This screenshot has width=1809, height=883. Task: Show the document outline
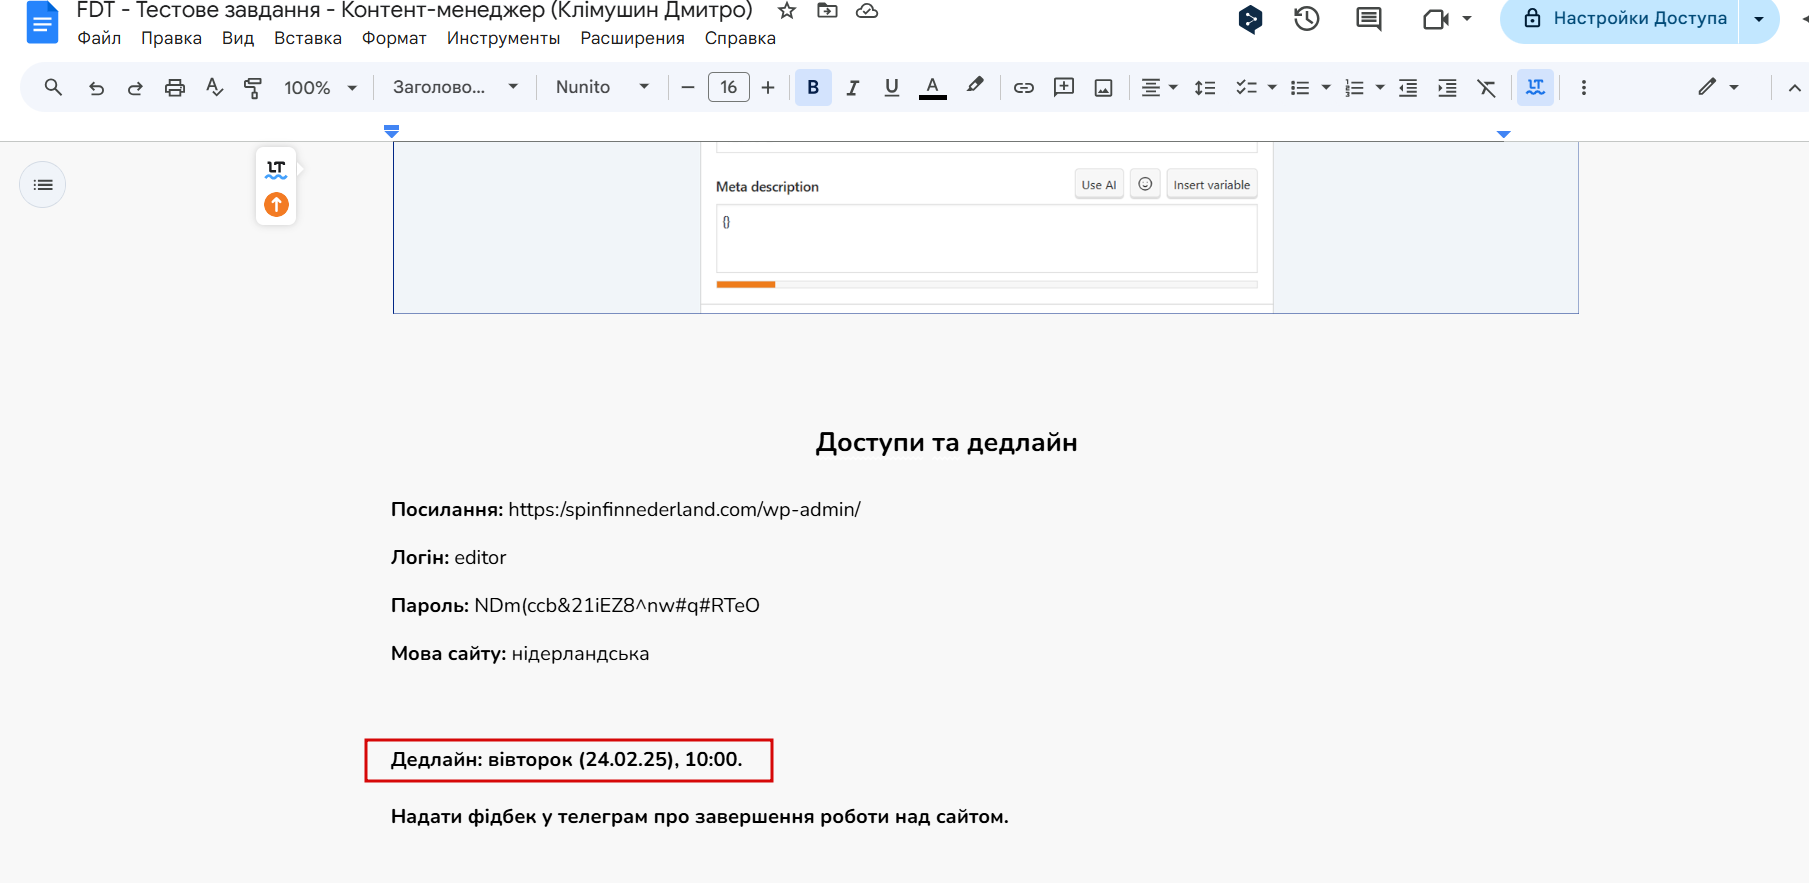click(x=43, y=185)
